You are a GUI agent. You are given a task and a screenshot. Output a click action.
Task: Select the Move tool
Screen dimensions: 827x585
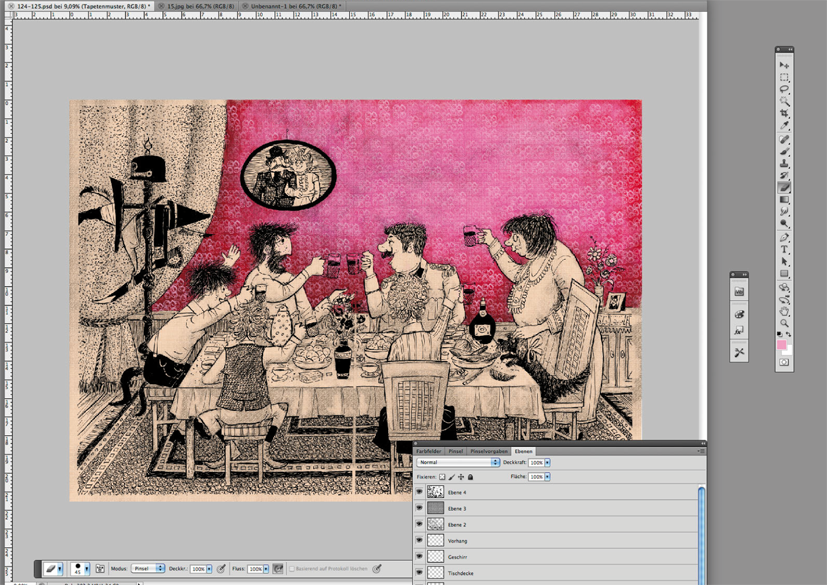784,65
